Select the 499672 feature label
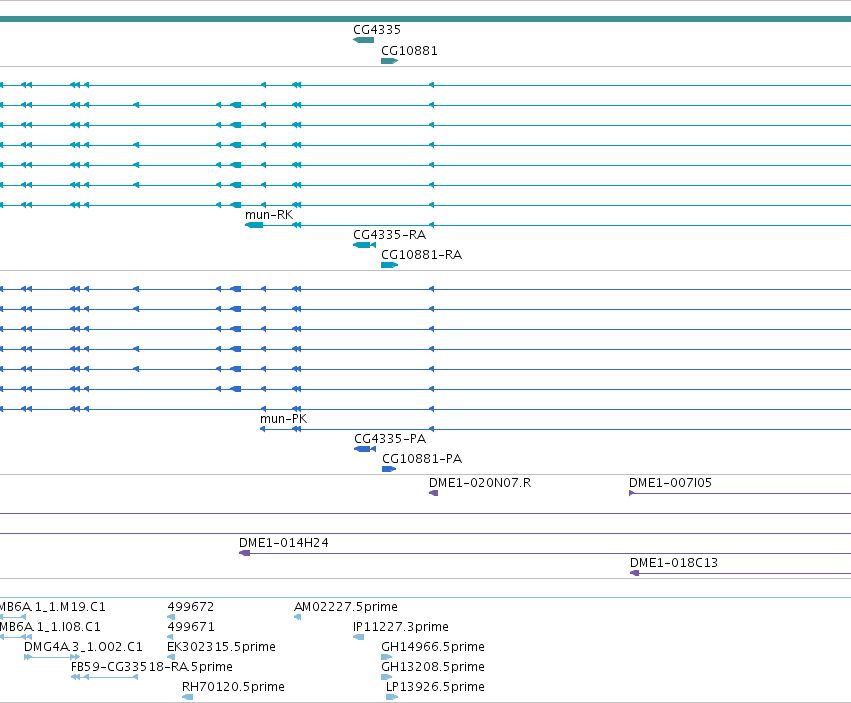 pyautogui.click(x=190, y=607)
